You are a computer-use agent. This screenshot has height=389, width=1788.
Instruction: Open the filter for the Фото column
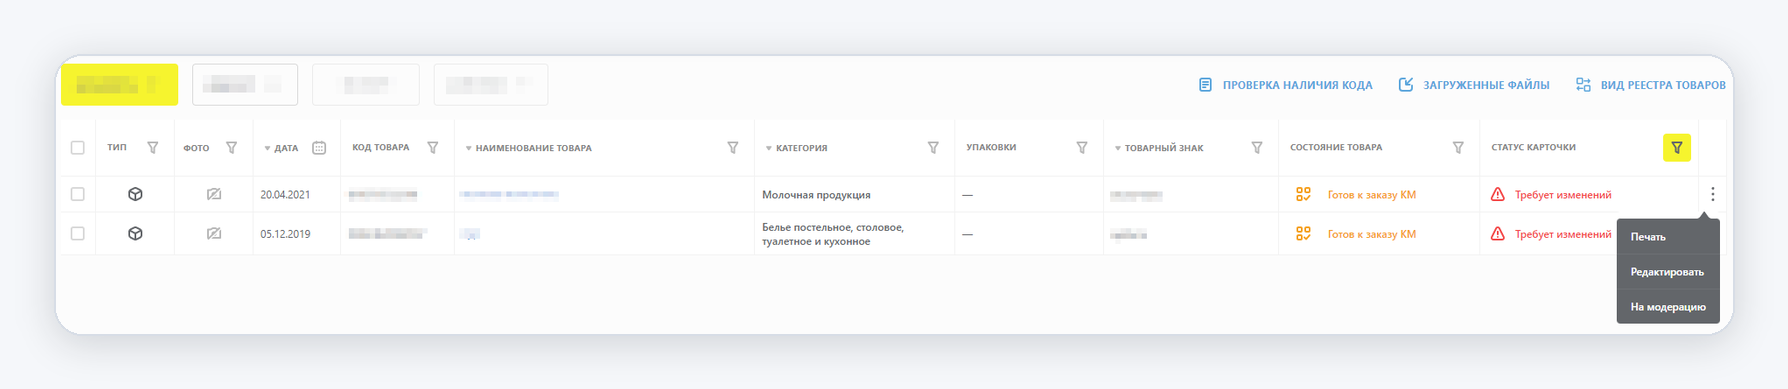click(231, 148)
